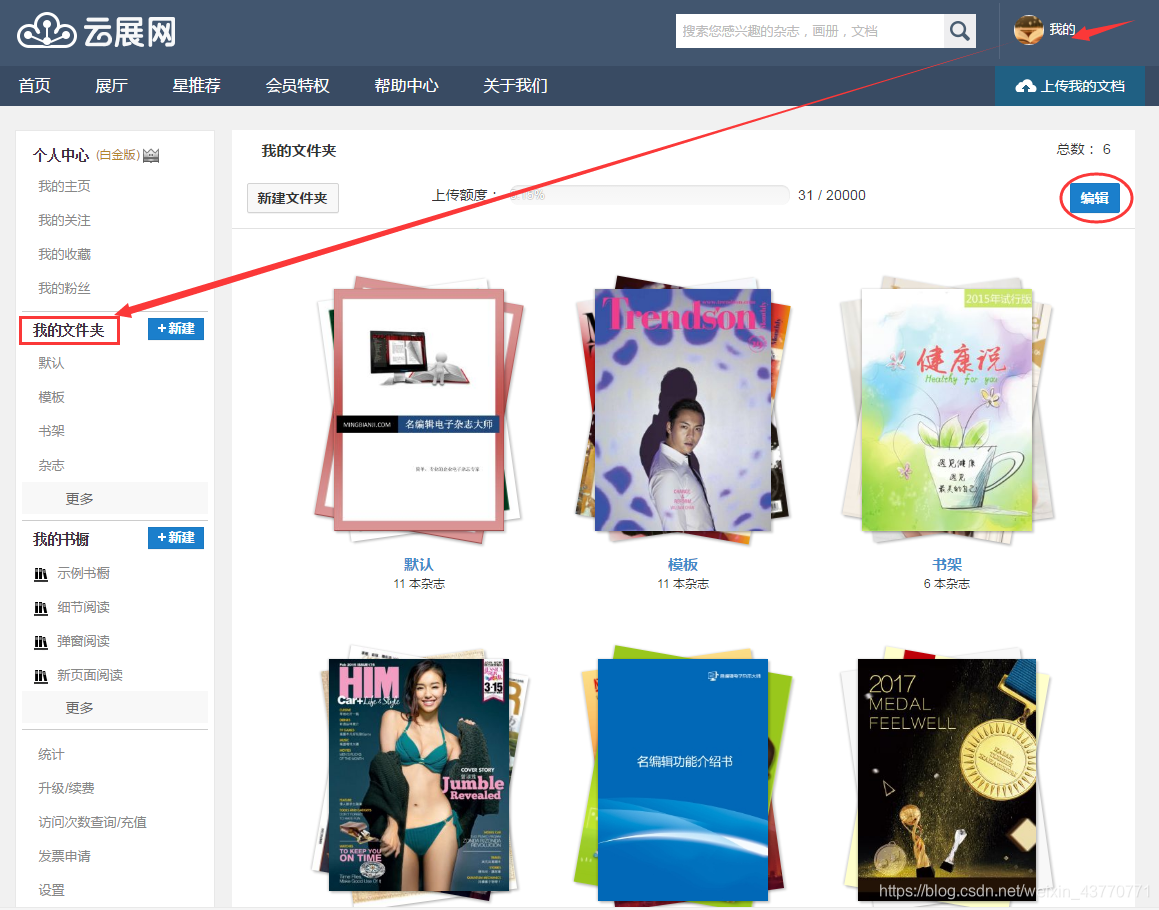Open the 关于我们 navigation item
1159x910 pixels.
pyautogui.click(x=515, y=86)
